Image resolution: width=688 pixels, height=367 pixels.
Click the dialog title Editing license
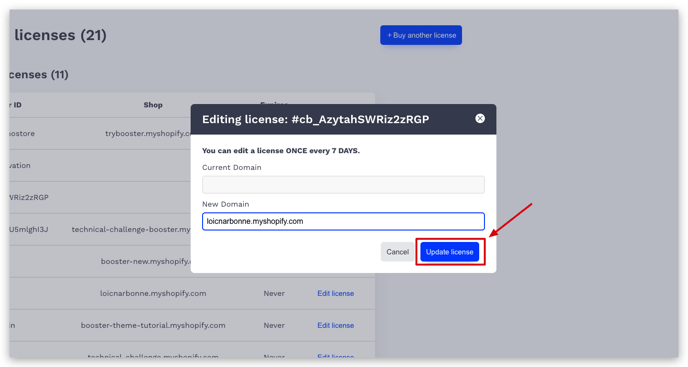(x=315, y=119)
